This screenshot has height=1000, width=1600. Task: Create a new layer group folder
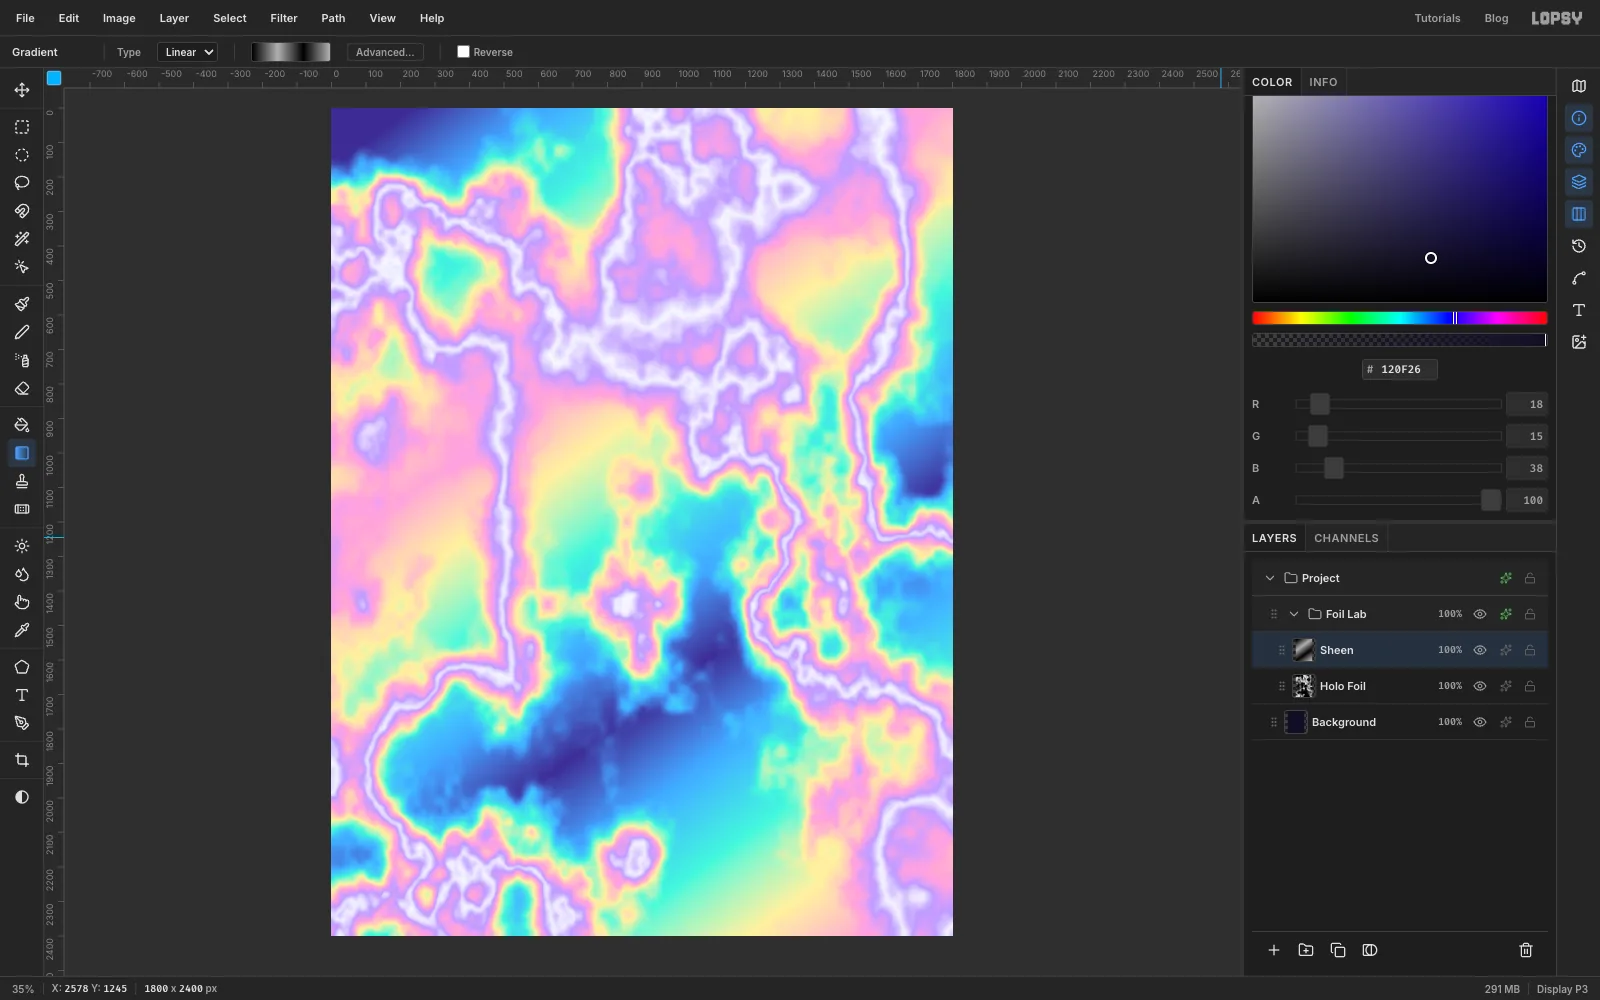coord(1306,950)
